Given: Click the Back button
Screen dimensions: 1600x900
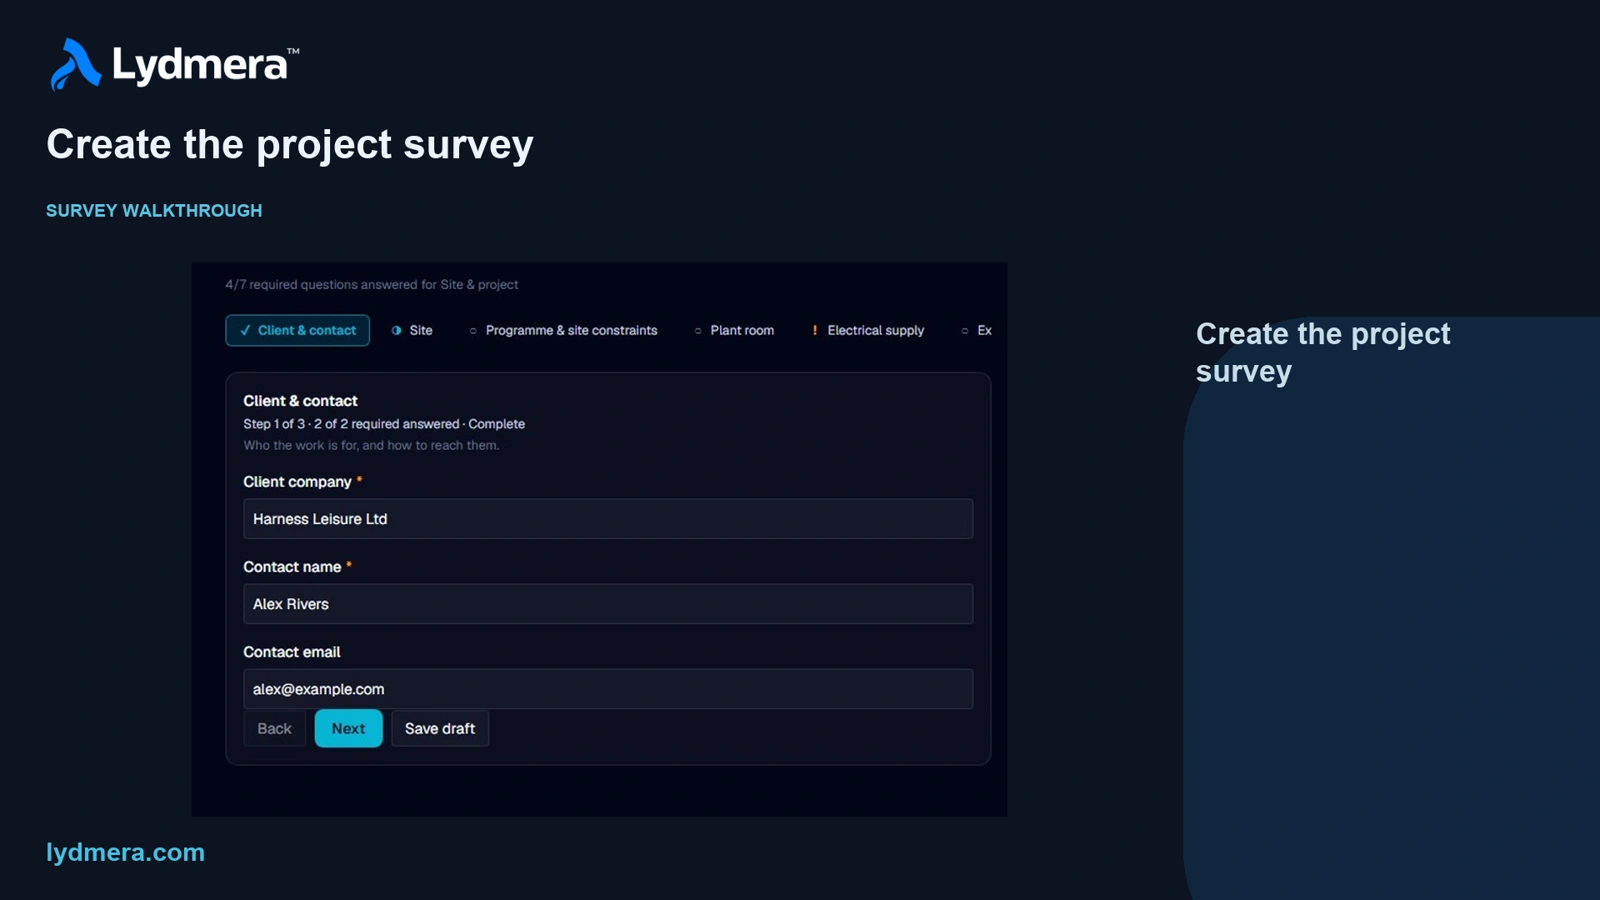Looking at the screenshot, I should tap(274, 729).
